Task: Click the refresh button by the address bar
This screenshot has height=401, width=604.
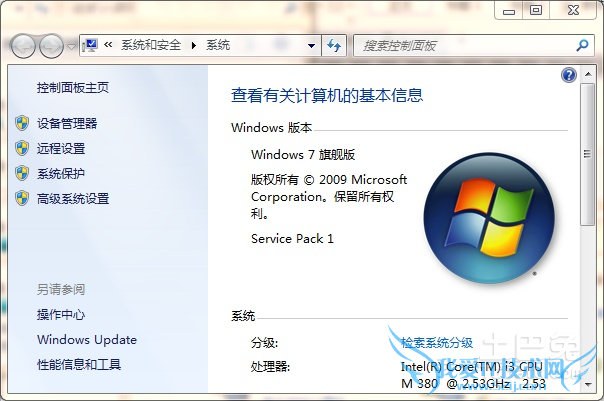Action: [x=334, y=46]
